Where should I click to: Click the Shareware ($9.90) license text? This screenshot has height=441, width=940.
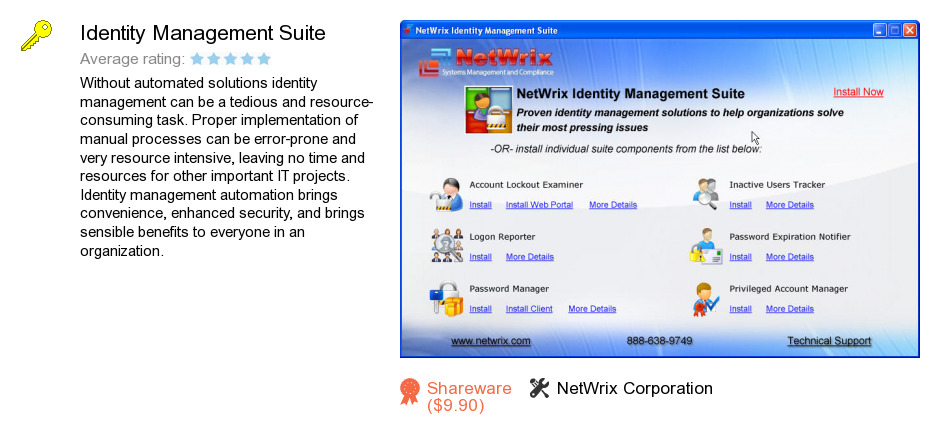point(469,397)
